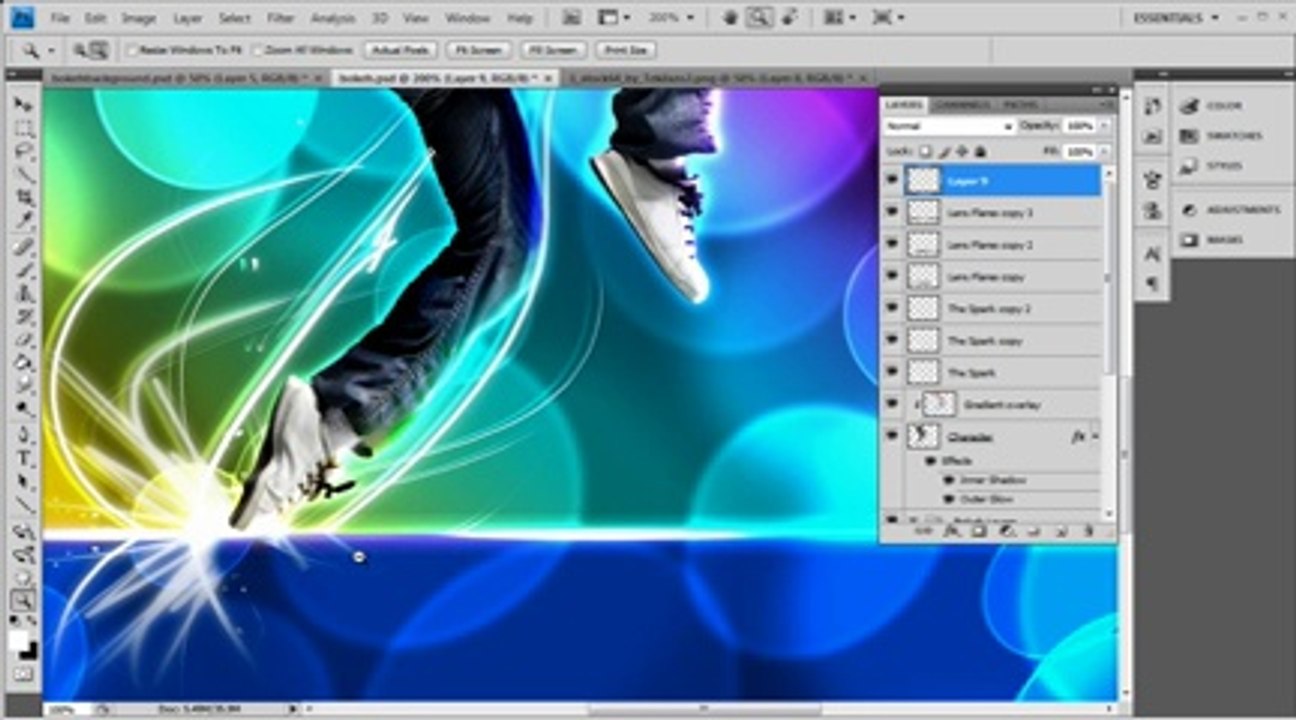This screenshot has width=1296, height=720.
Task: Select the Eraser tool
Action: [x=23, y=340]
